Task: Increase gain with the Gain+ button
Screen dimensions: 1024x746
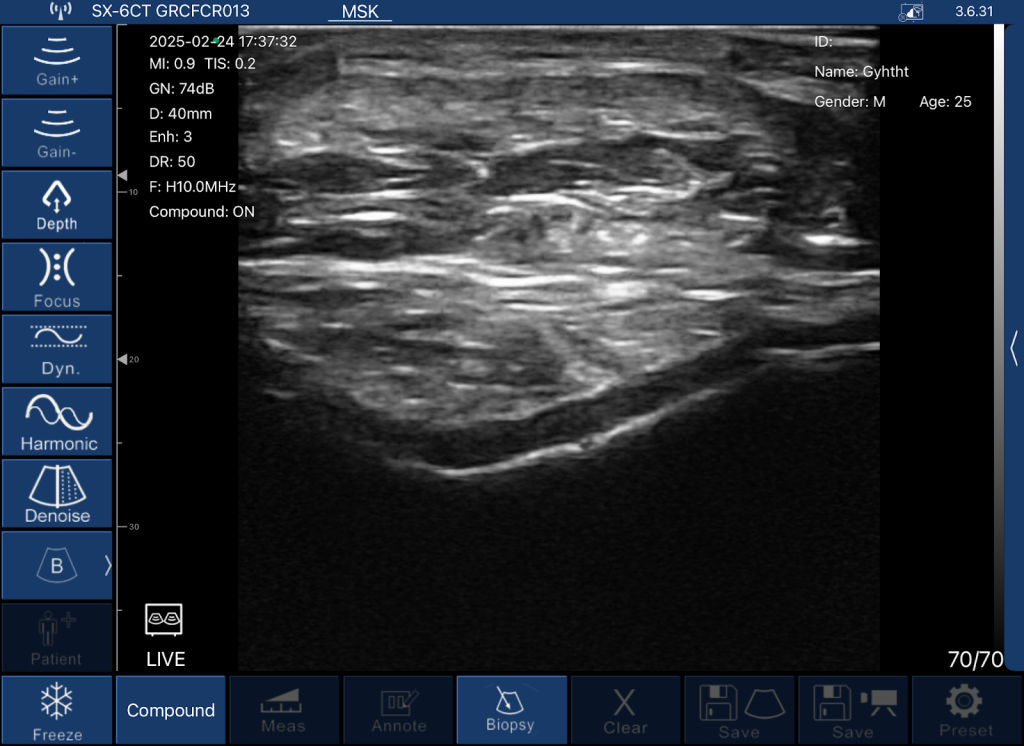Action: pyautogui.click(x=57, y=61)
